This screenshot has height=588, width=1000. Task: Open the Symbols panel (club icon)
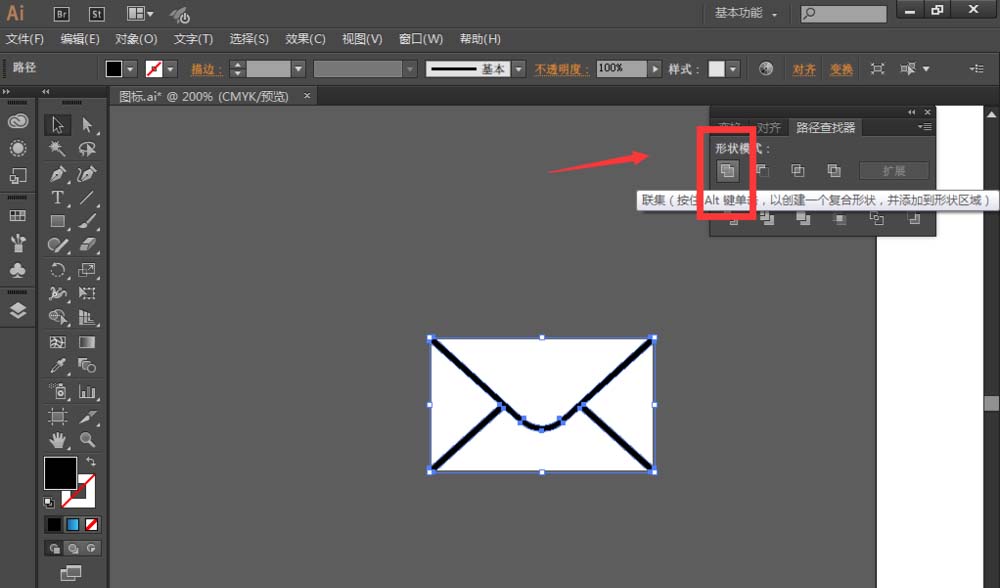pos(18,270)
